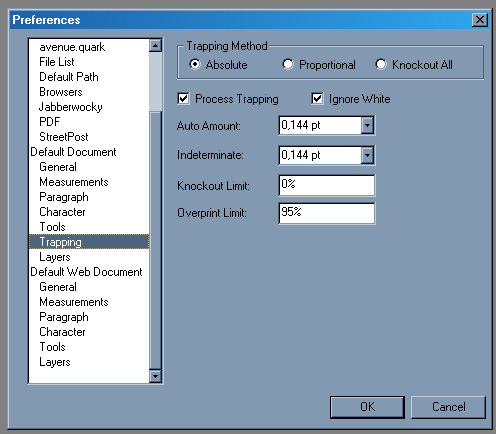Select StreetPost in the list
Screen dimensions: 496x434
89,137
